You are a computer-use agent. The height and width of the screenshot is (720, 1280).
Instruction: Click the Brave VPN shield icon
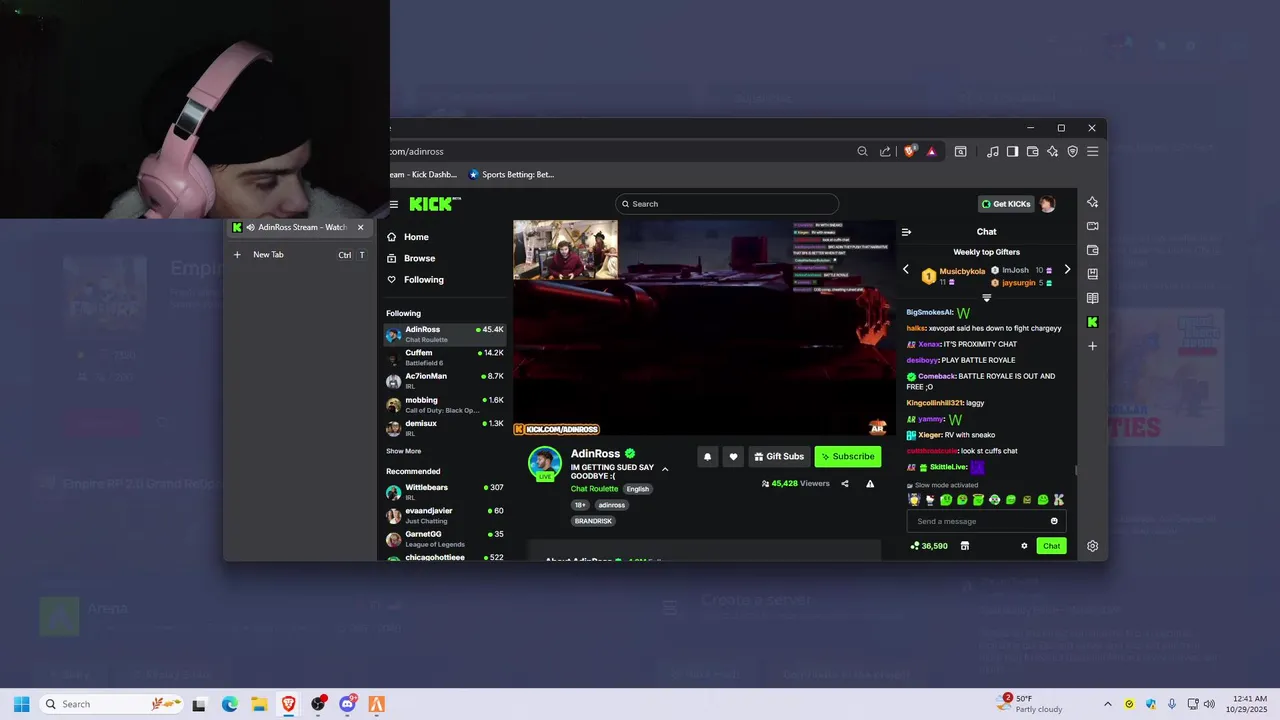1073,152
